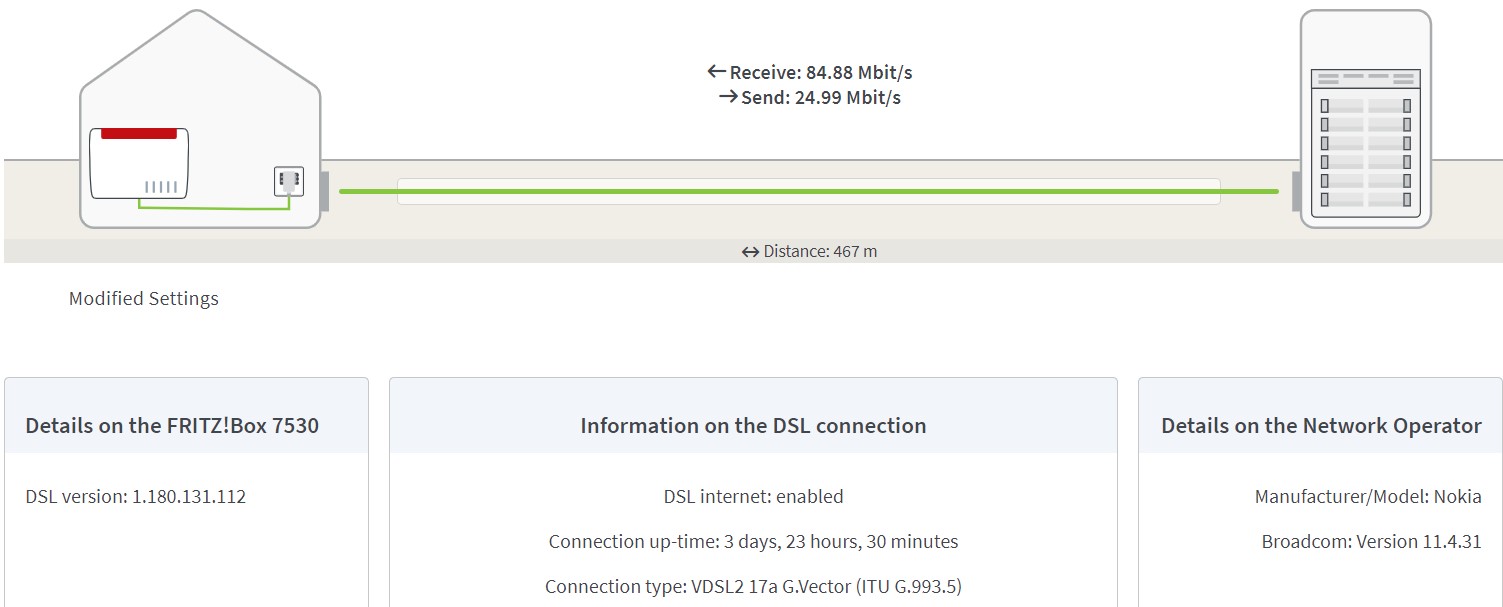Viewport: 1503px width, 607px height.
Task: Click the Manufacturer/Model Nokia entry
Action: point(1368,496)
